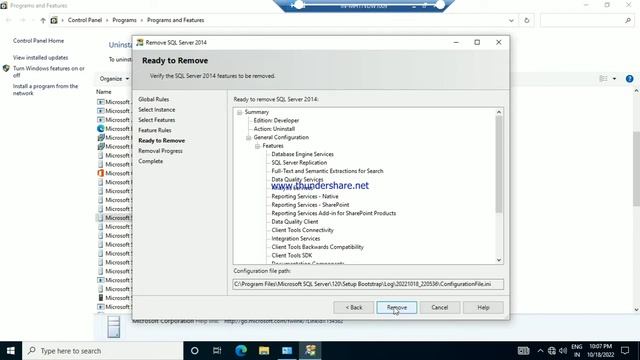Click the Remove SQL Server 2014 title icon

click(x=140, y=42)
